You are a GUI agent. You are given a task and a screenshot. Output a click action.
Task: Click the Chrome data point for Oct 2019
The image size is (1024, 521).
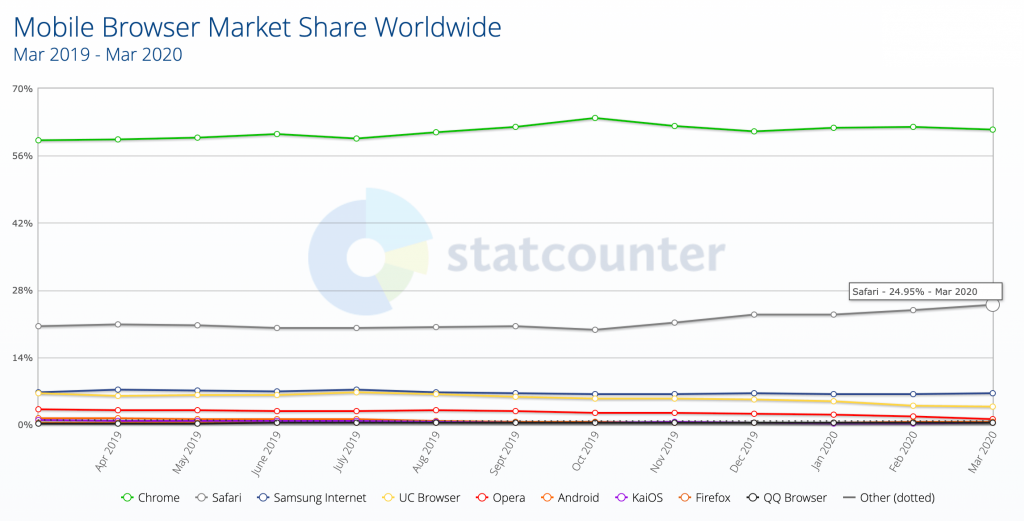point(595,118)
